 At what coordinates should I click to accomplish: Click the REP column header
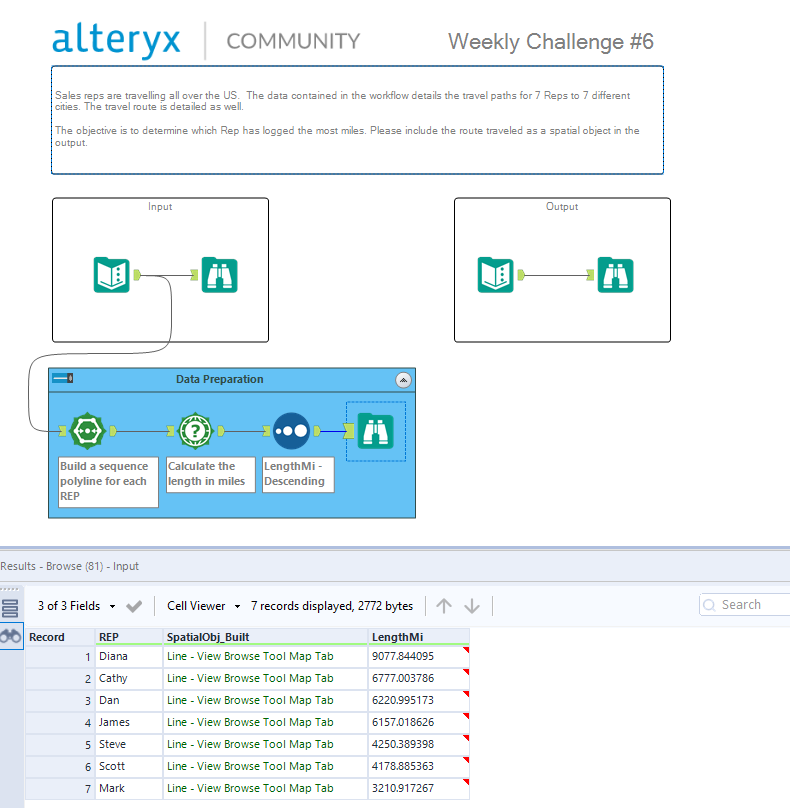[x=129, y=637]
